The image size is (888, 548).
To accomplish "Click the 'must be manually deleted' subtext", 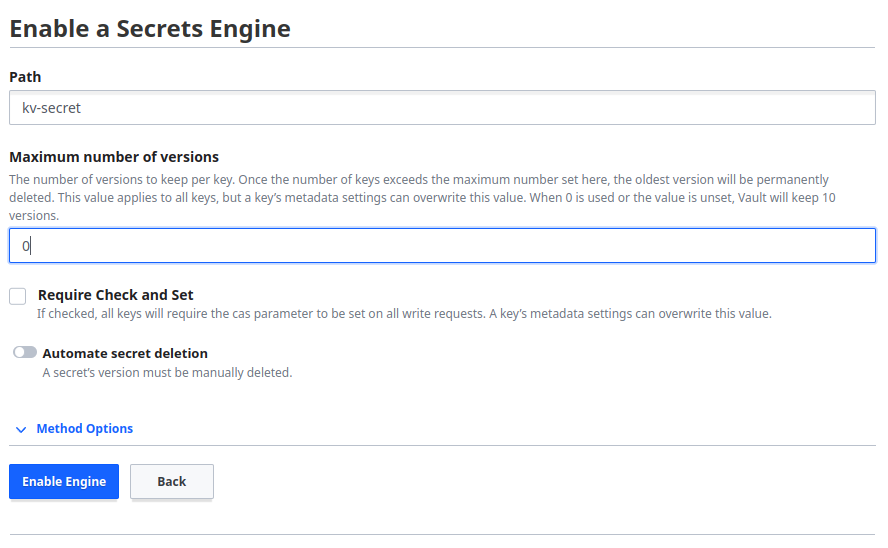I will tap(167, 373).
